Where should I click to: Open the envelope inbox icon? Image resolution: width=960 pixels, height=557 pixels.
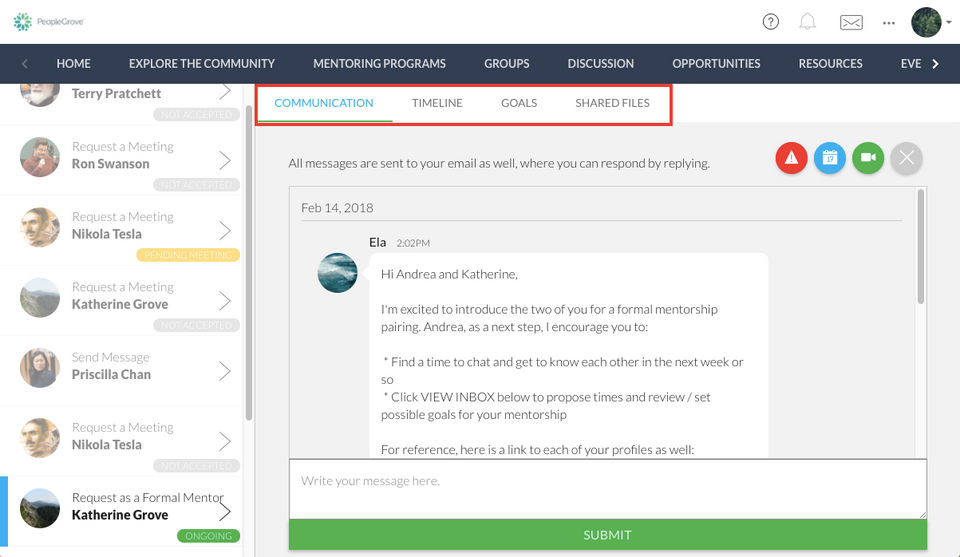coord(850,22)
